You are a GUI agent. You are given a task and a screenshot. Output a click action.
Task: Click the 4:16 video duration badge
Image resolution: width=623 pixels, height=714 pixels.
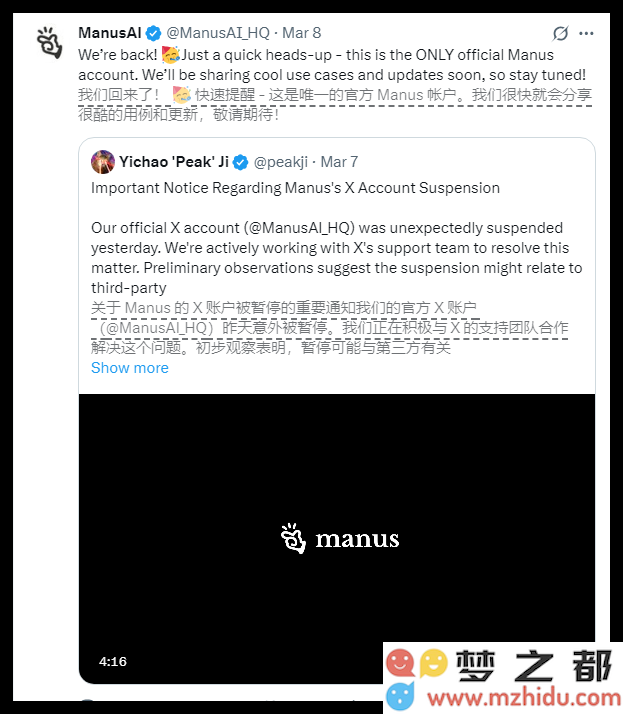112,661
